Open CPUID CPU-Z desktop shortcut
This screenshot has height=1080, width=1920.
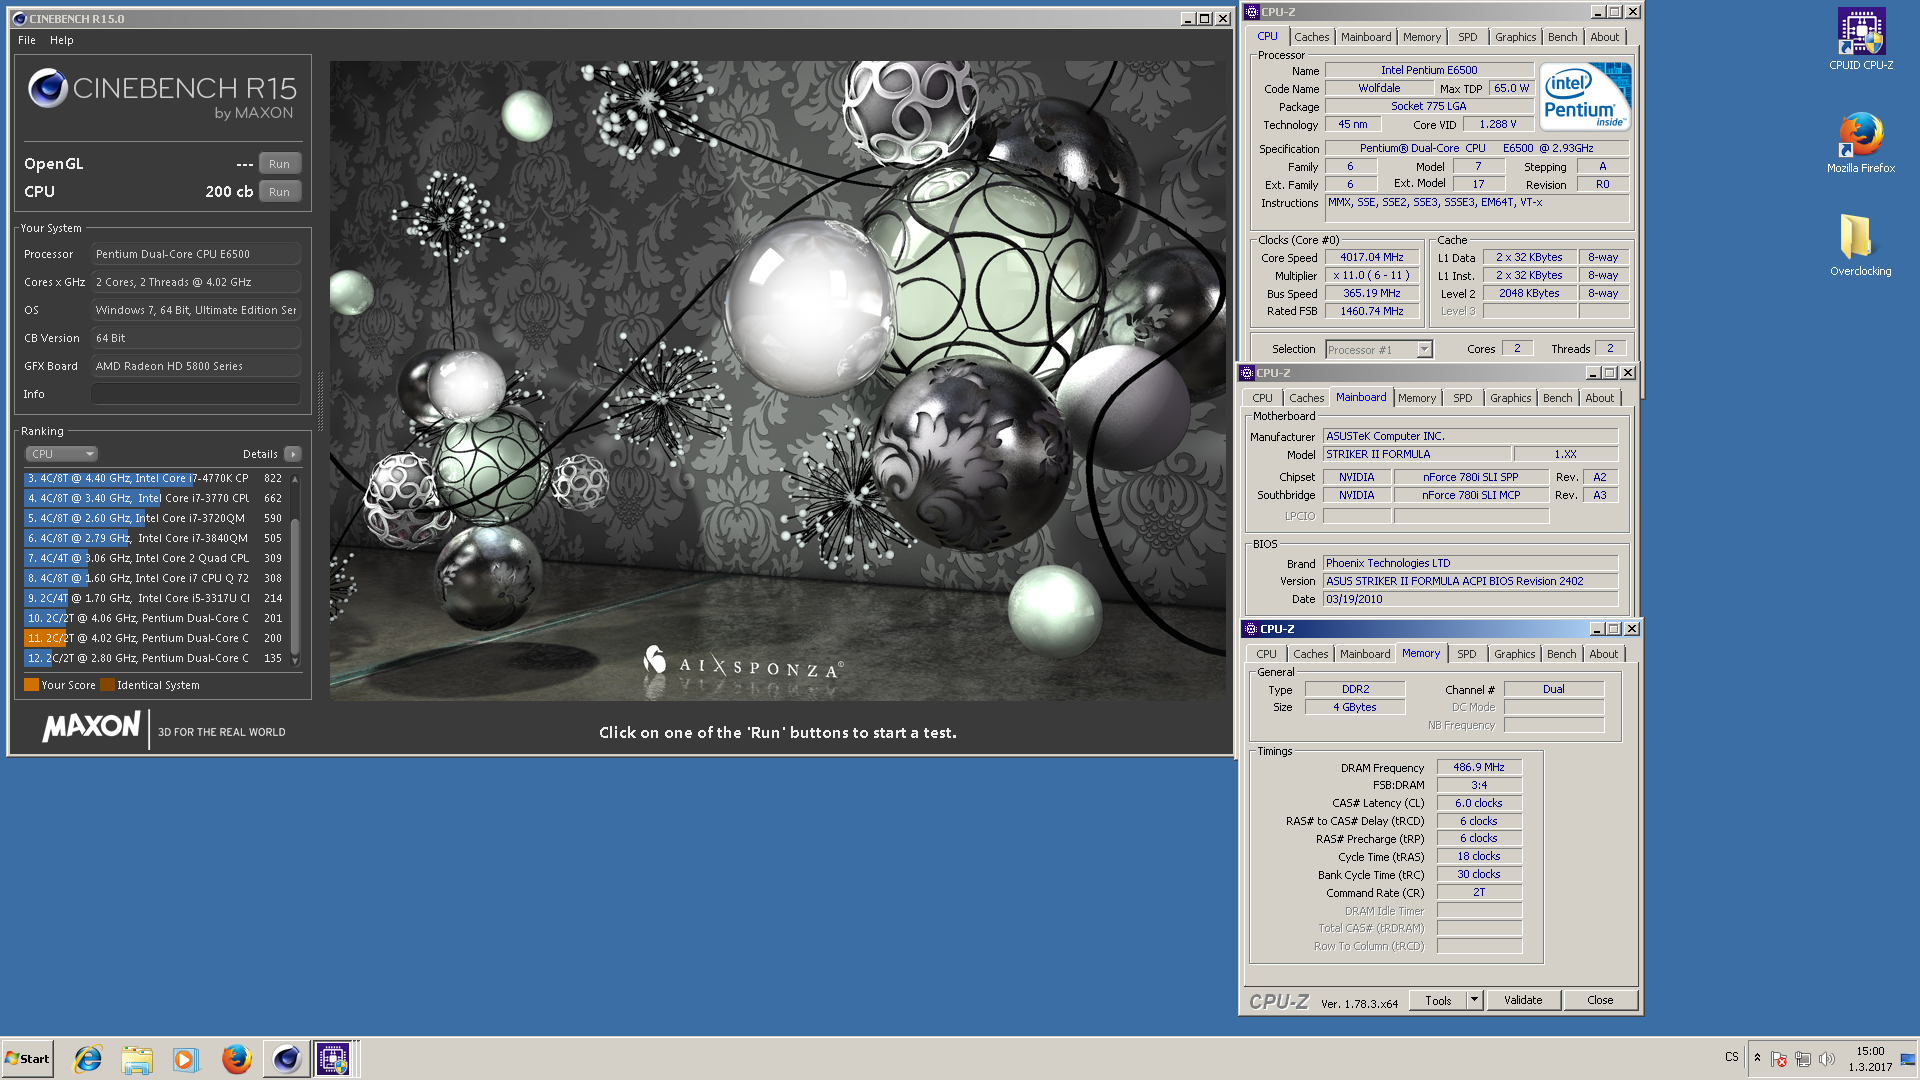[1860, 40]
